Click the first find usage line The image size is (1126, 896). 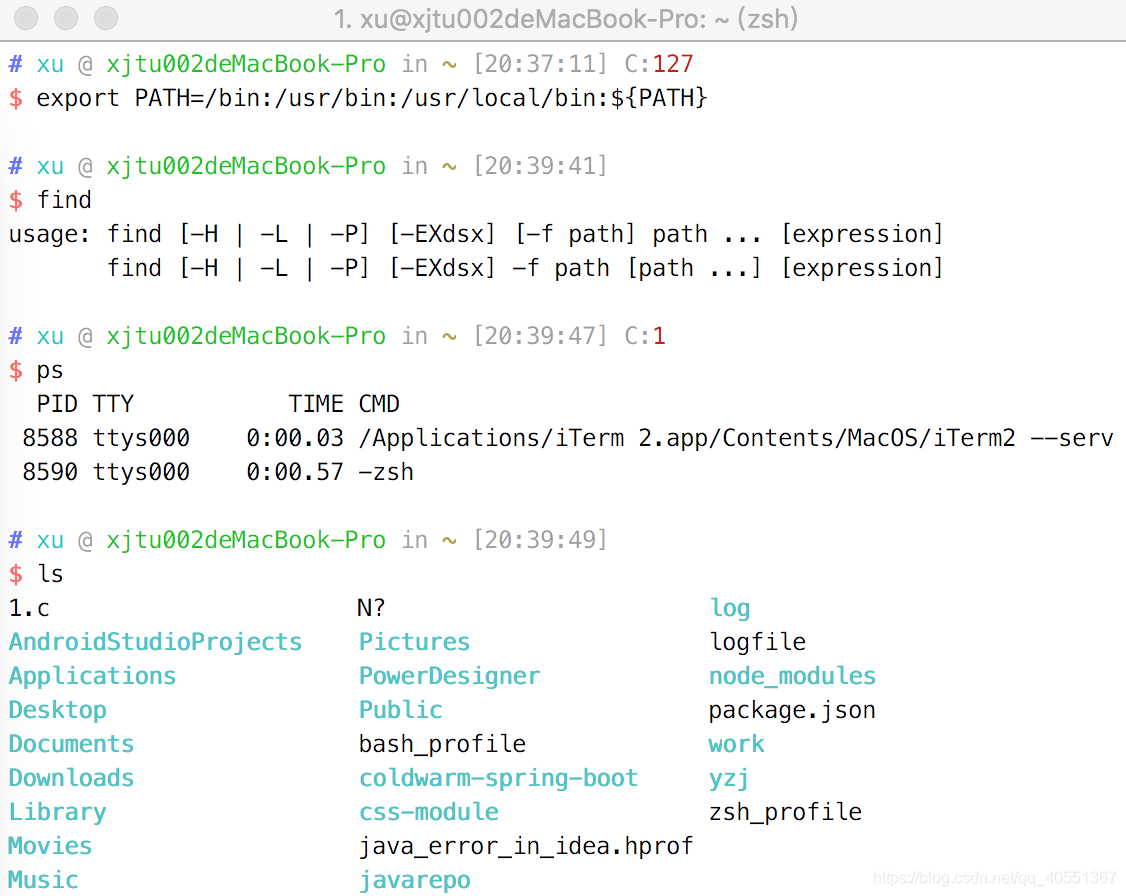tap(475, 234)
